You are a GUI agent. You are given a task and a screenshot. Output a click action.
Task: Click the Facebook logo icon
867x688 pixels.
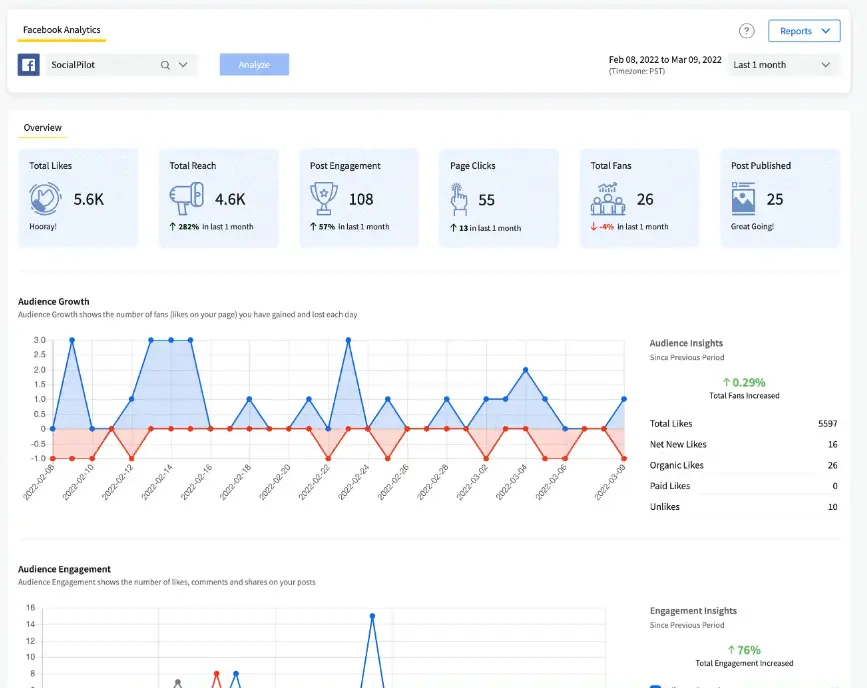[29, 65]
